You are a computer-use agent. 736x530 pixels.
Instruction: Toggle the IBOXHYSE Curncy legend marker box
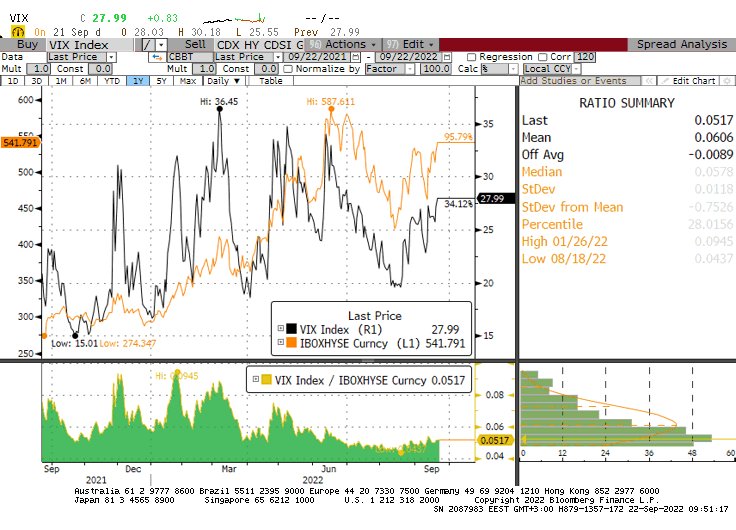(x=281, y=342)
